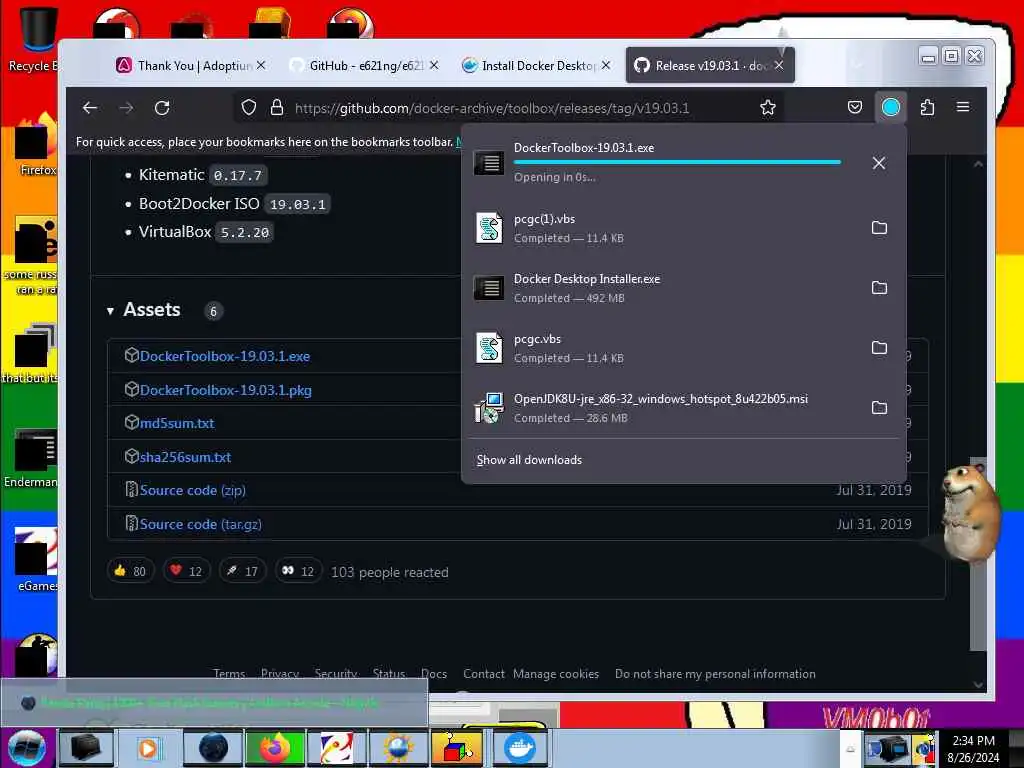Click Show all downloads
1024x768 pixels.
pos(529,460)
